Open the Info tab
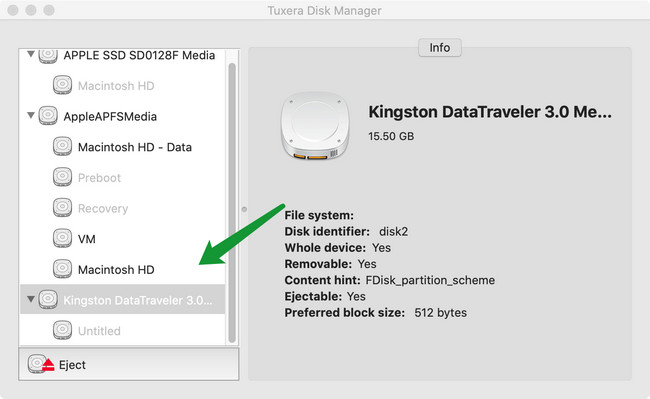650x399 pixels. (440, 48)
